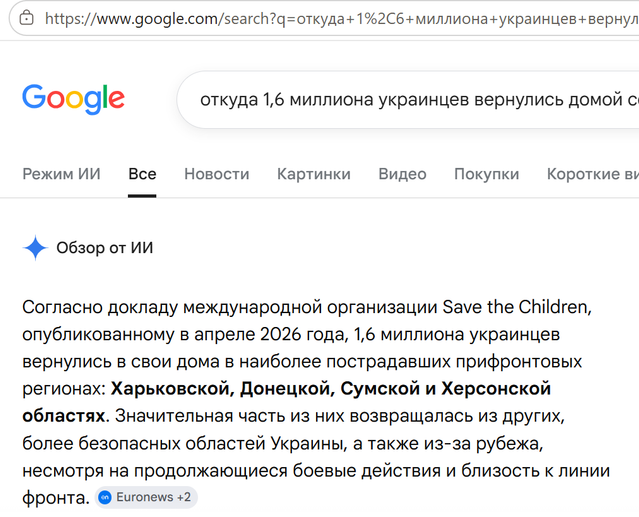Image resolution: width=639 pixels, height=517 pixels.
Task: Focus the Google search query field
Action: point(408,100)
